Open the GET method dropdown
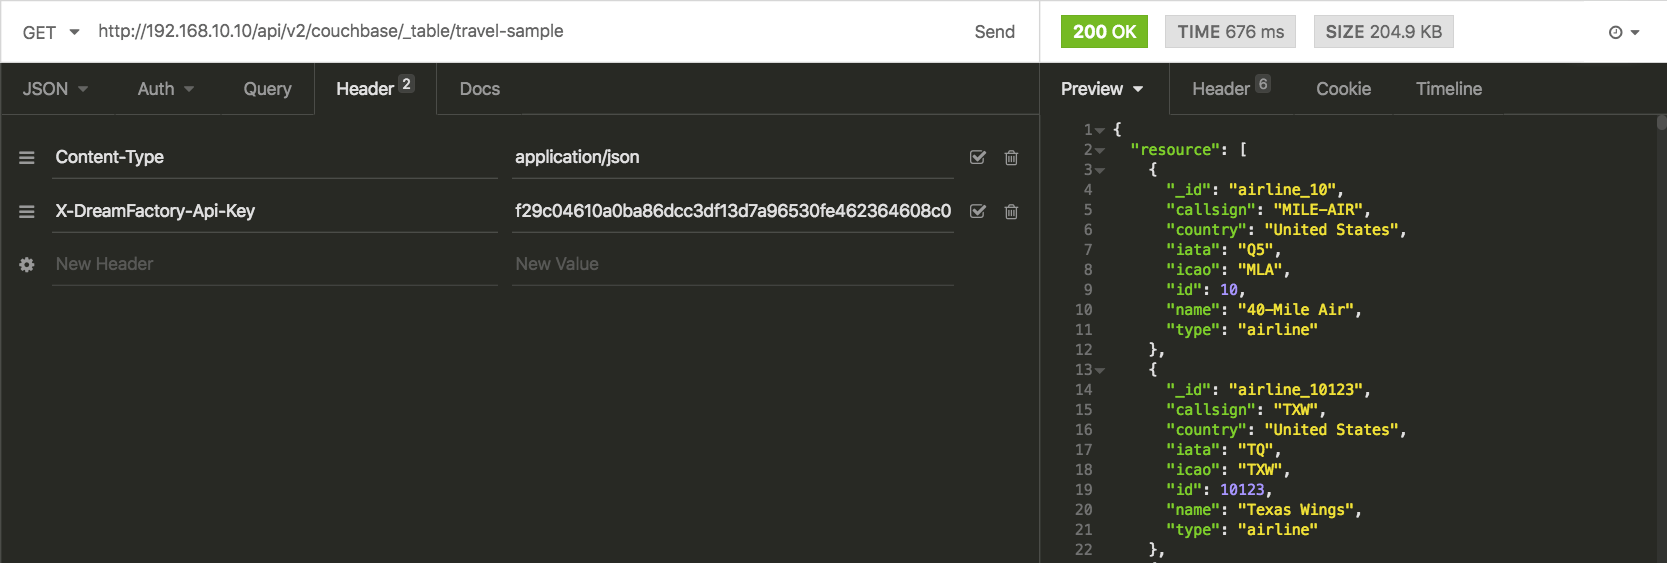Screen dimensions: 1667x563 [51, 32]
